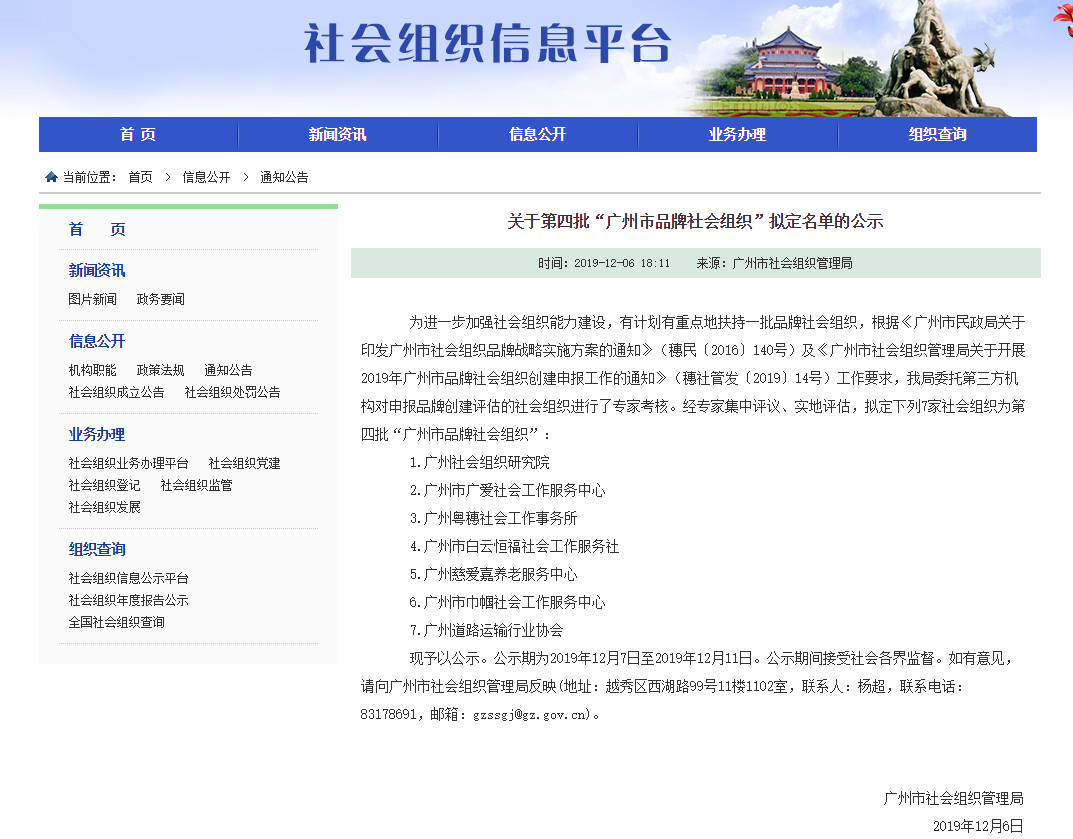
Task: Select the 新闻资讯 sidebar heading
Action: coord(97,270)
